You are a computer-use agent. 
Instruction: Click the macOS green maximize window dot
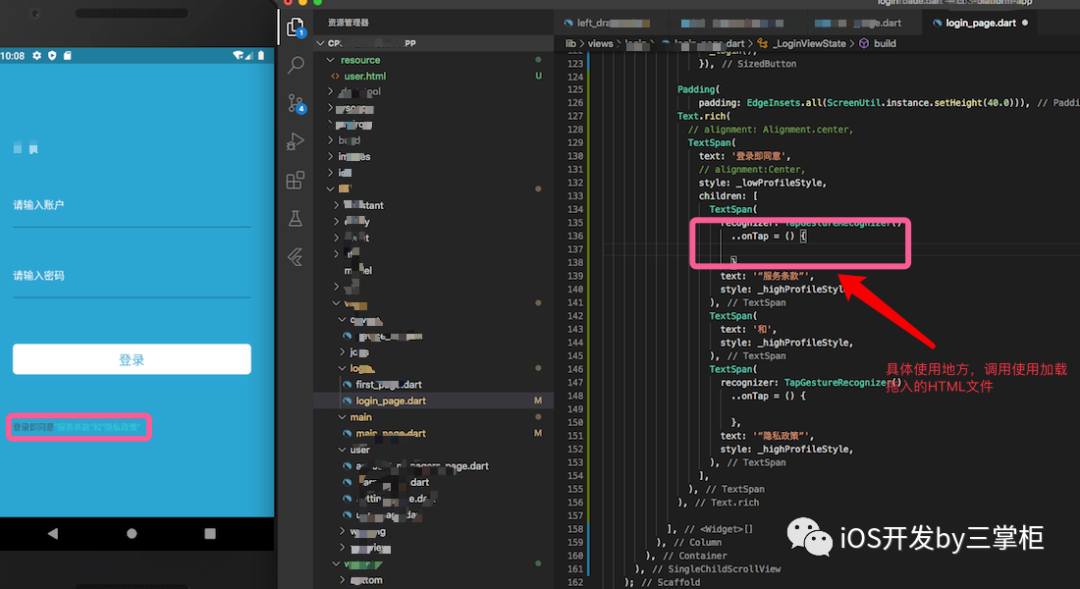(318, 3)
